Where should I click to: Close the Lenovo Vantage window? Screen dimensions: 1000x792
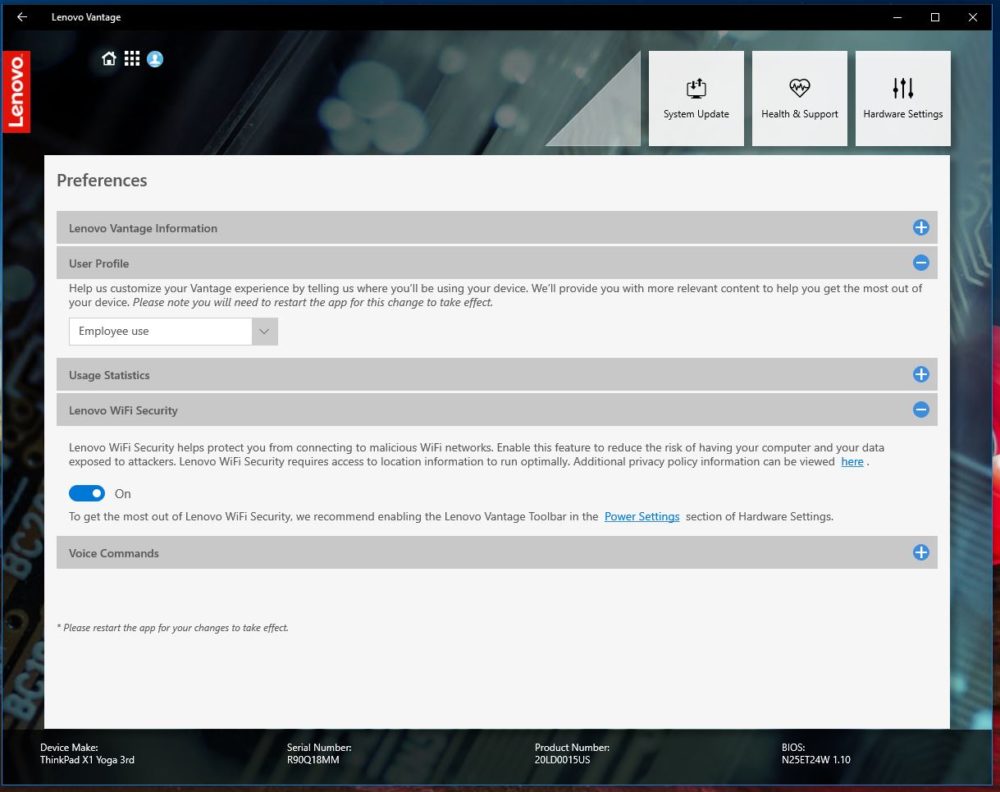(x=973, y=17)
